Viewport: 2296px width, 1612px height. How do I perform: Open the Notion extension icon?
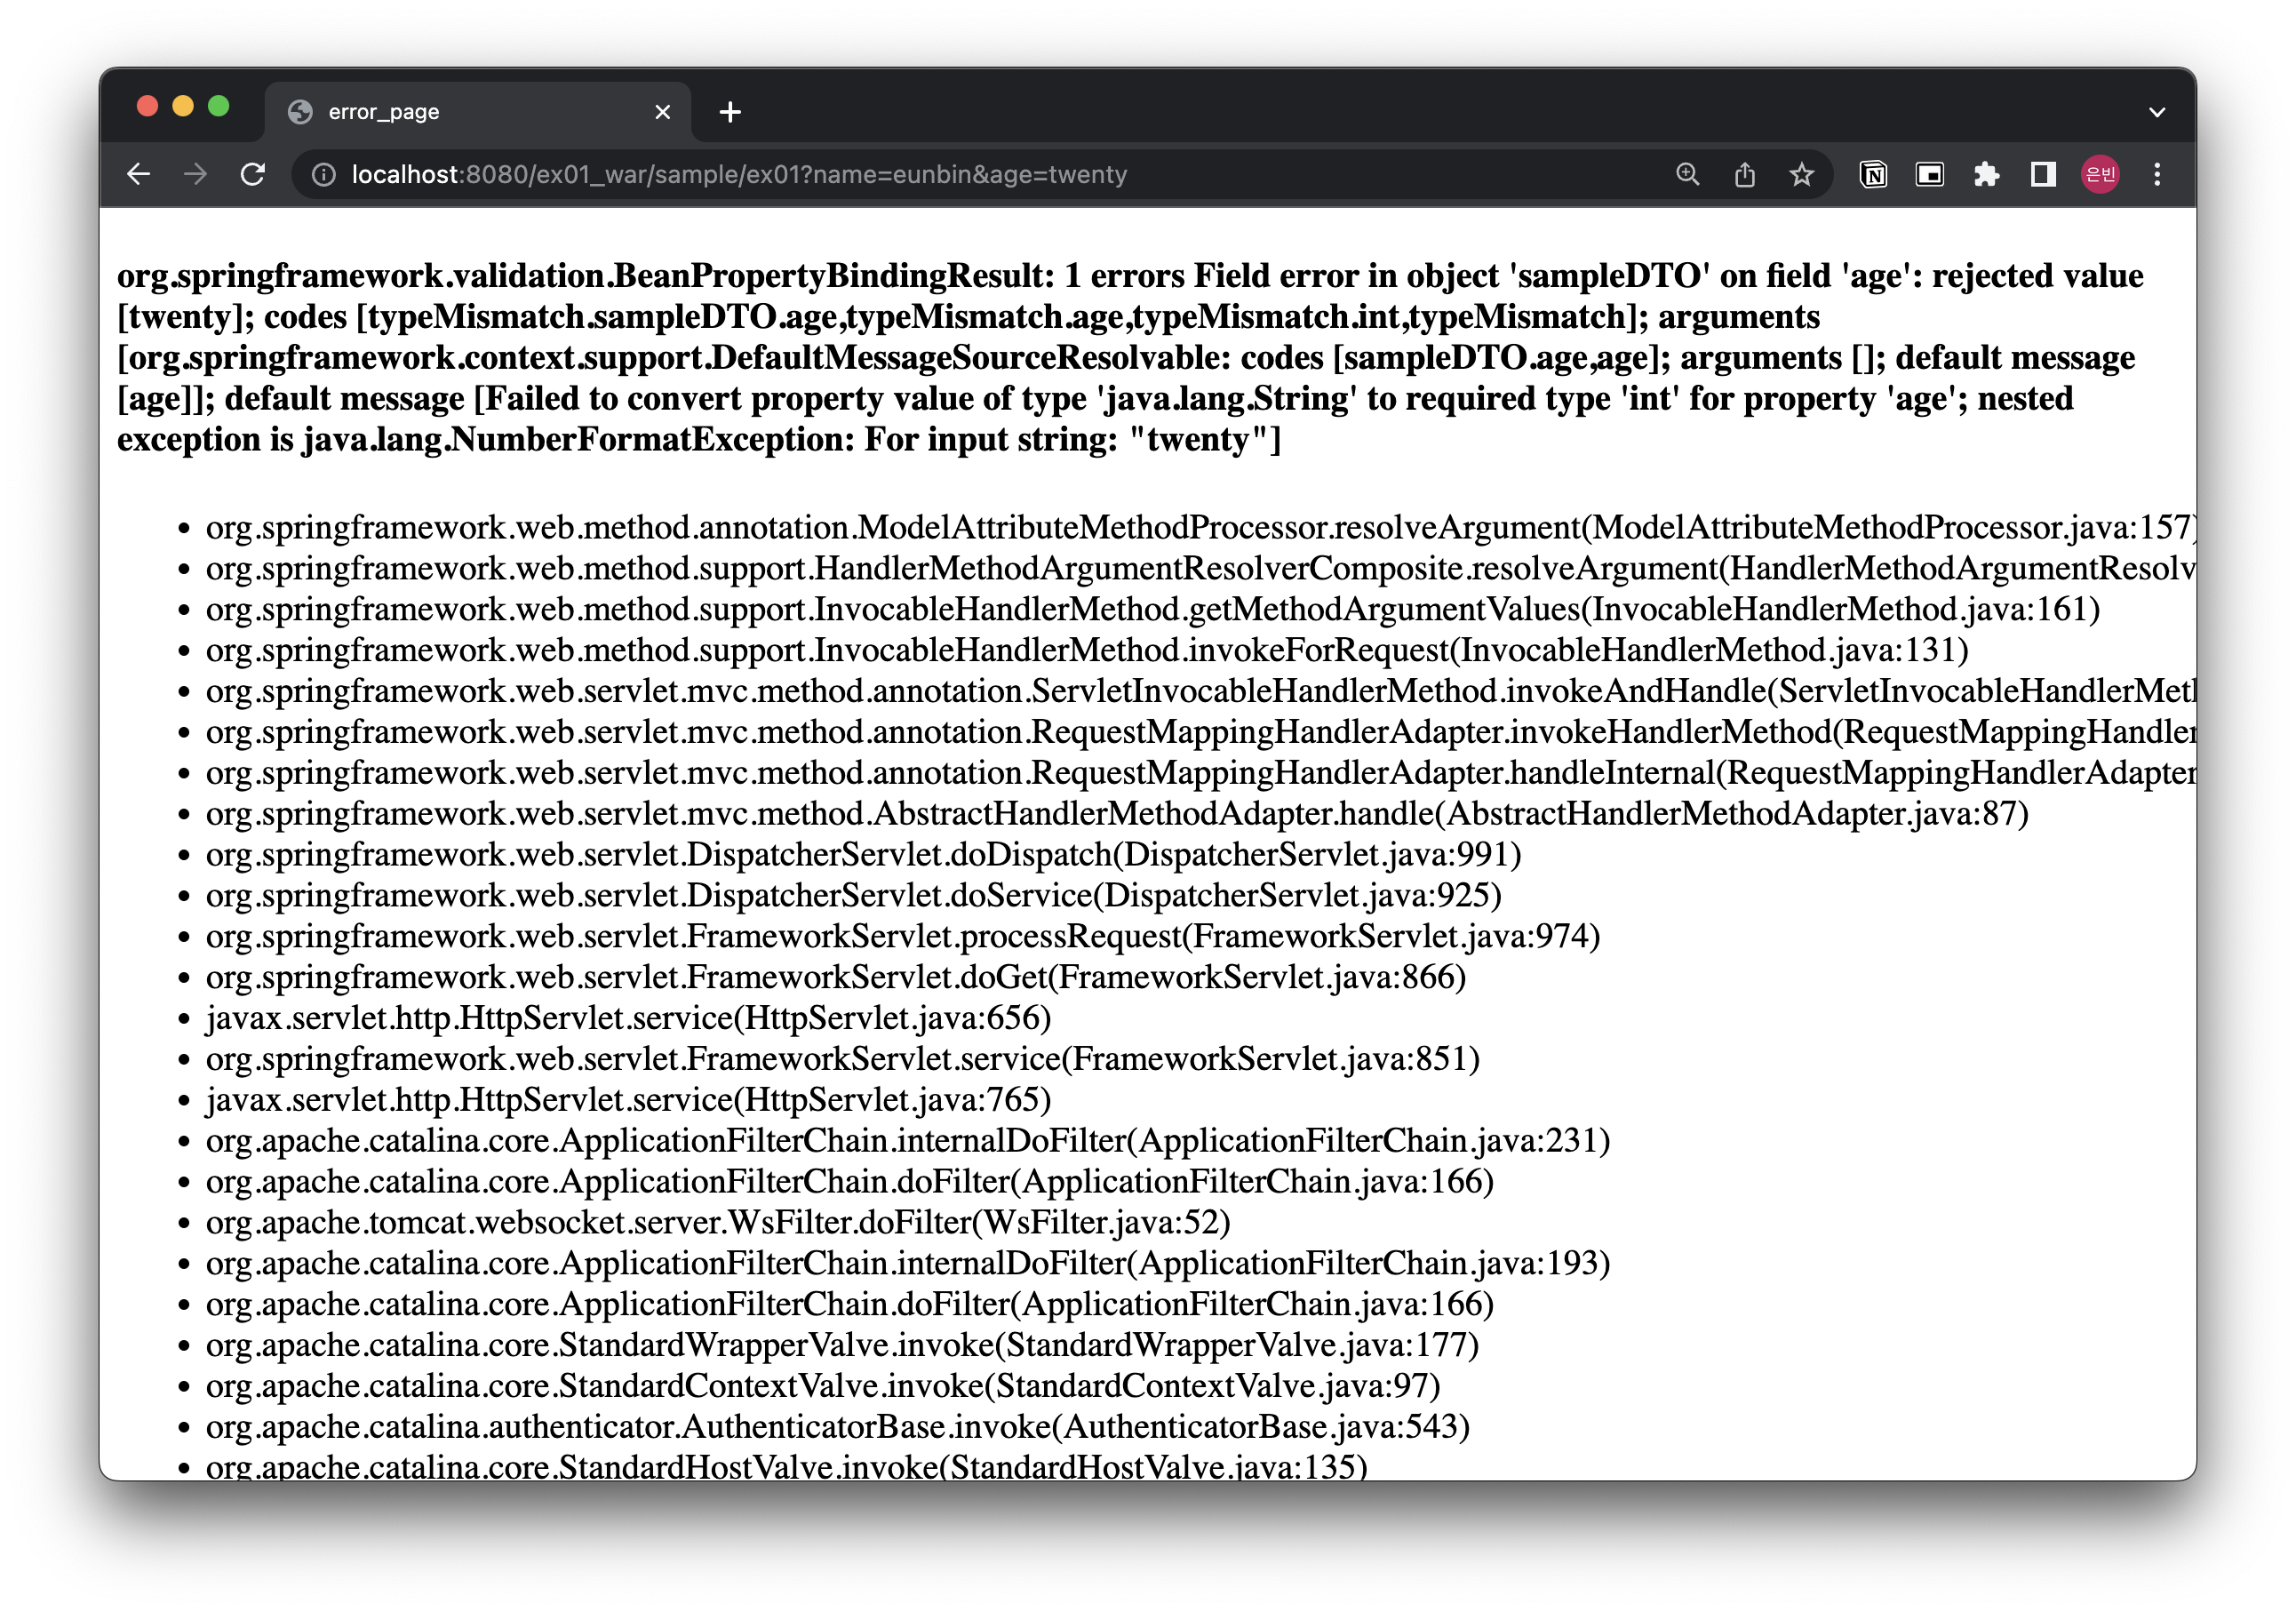click(x=1873, y=175)
